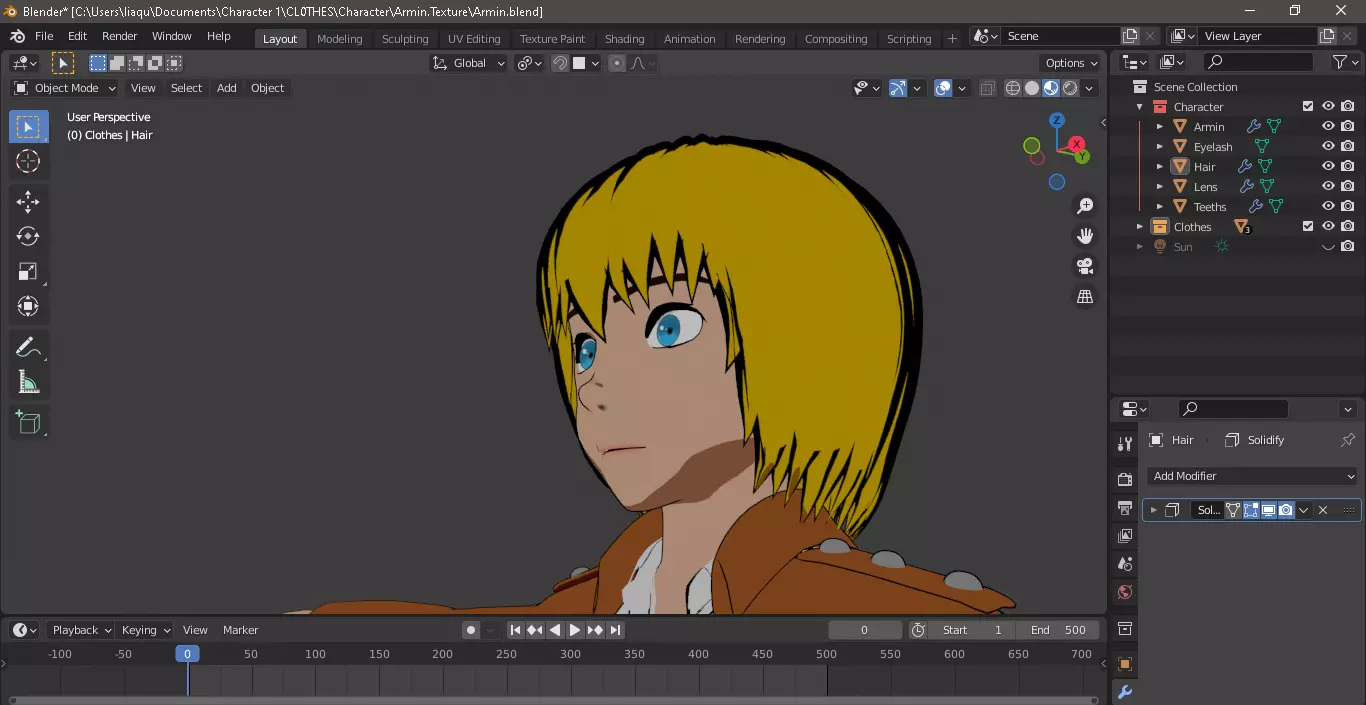Open the Global transform orientation dropdown

pyautogui.click(x=469, y=63)
